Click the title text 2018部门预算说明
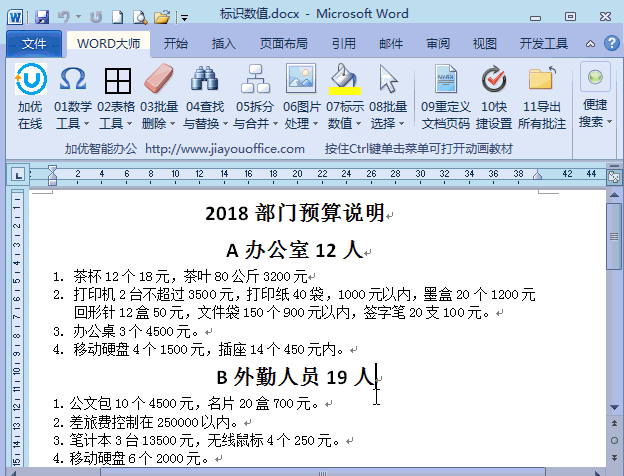 coord(295,213)
